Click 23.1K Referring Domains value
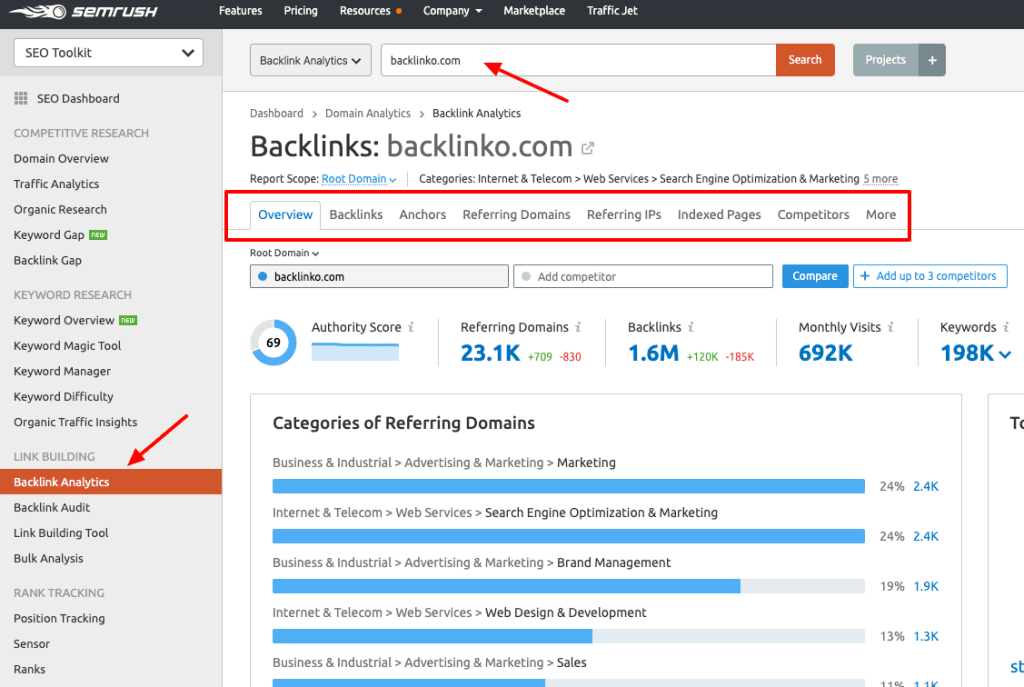Screen dimensions: 1024x687 pyautogui.click(x=490, y=353)
